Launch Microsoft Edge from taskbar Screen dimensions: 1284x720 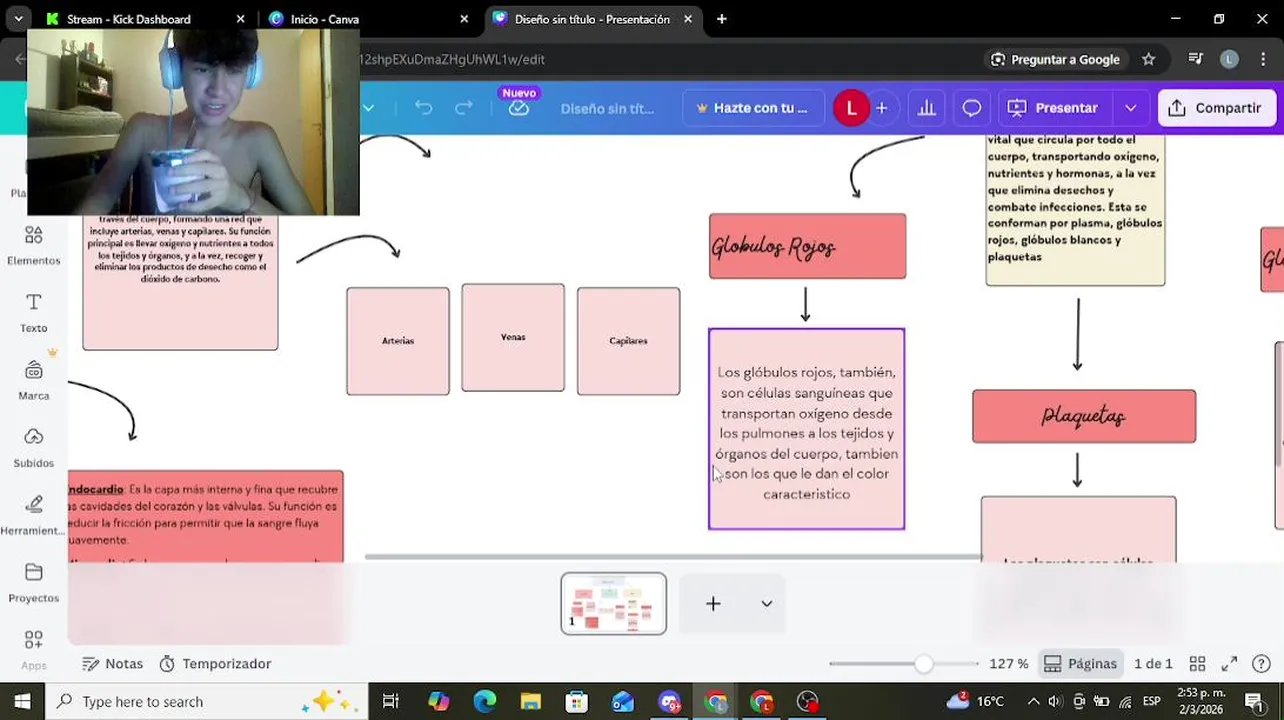point(485,701)
